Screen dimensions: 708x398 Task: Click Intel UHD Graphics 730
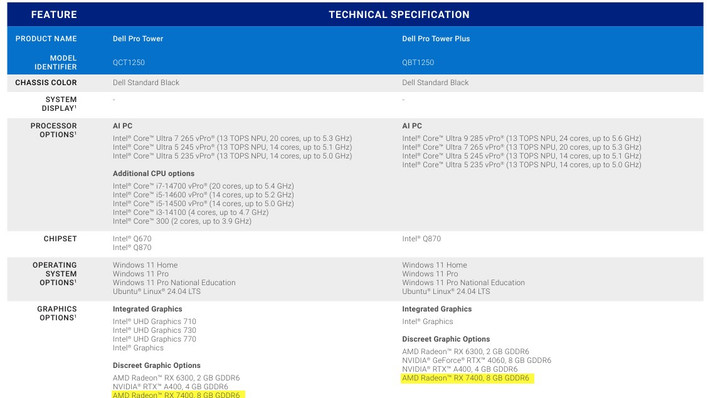154,330
